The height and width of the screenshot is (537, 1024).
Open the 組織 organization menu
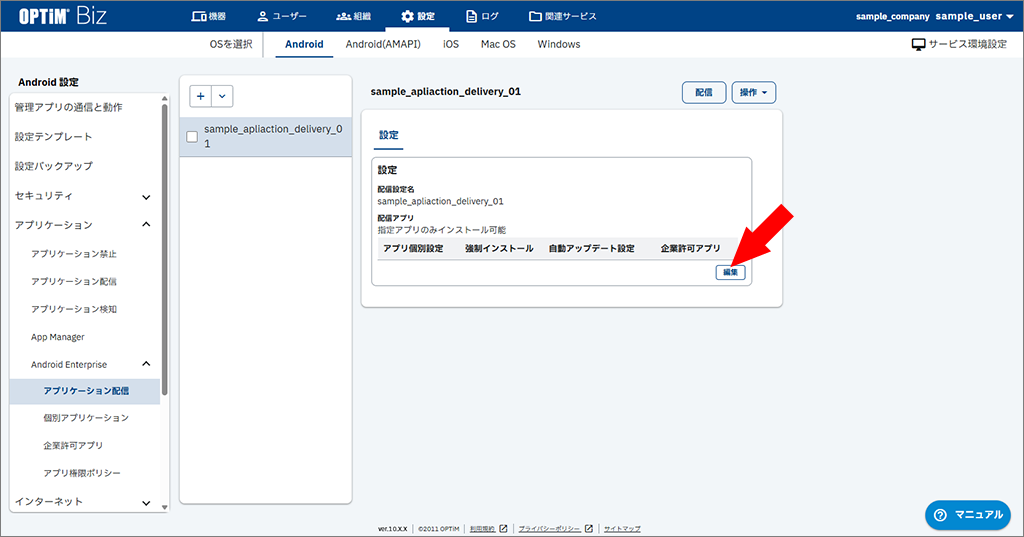point(353,16)
